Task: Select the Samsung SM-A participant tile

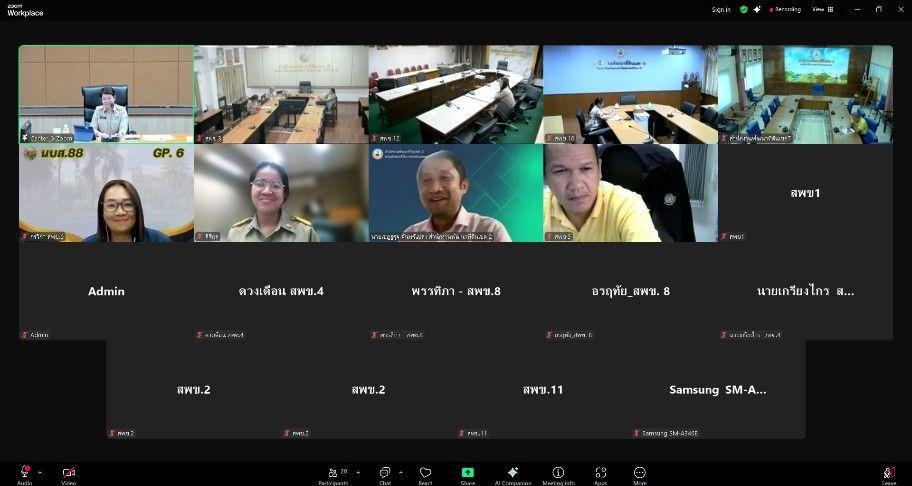Action: point(718,389)
